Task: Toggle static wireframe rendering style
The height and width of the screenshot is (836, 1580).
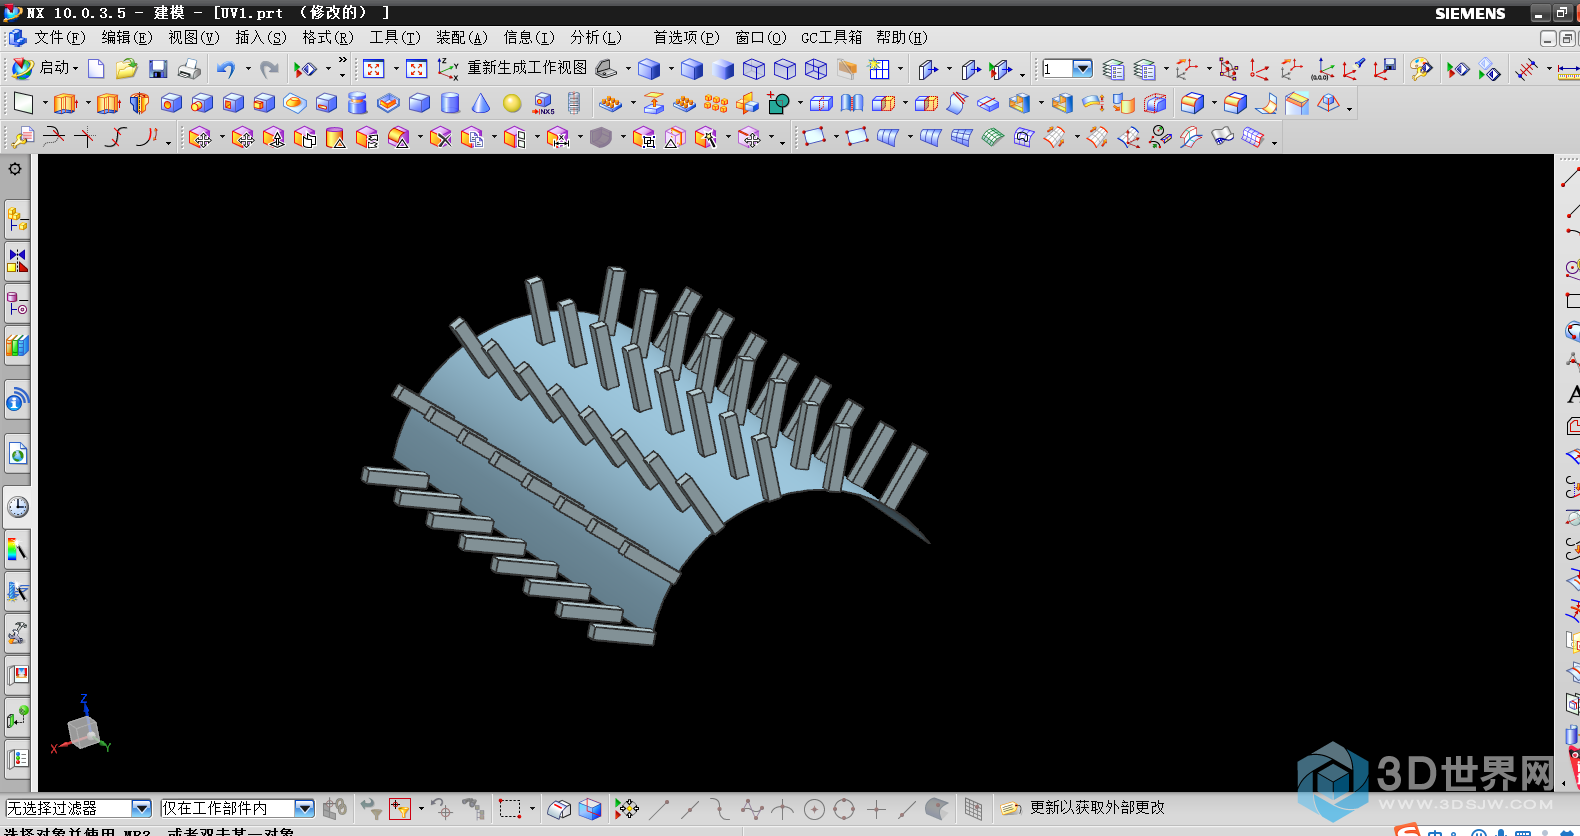Action: [816, 69]
